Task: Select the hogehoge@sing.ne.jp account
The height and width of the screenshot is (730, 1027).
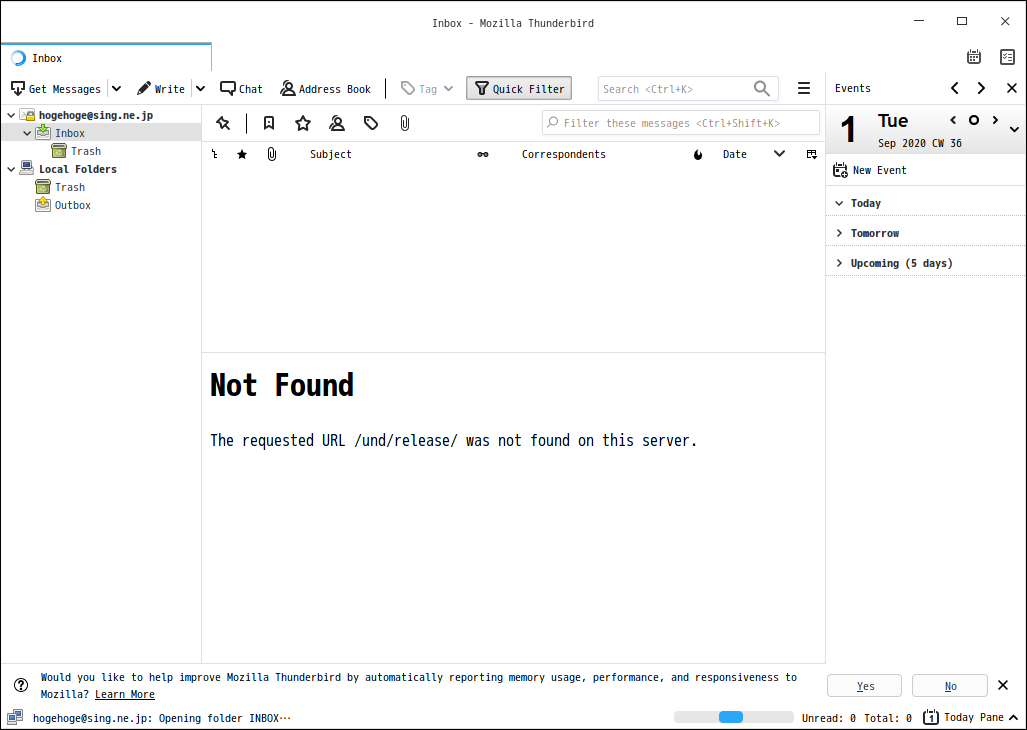Action: (96, 115)
